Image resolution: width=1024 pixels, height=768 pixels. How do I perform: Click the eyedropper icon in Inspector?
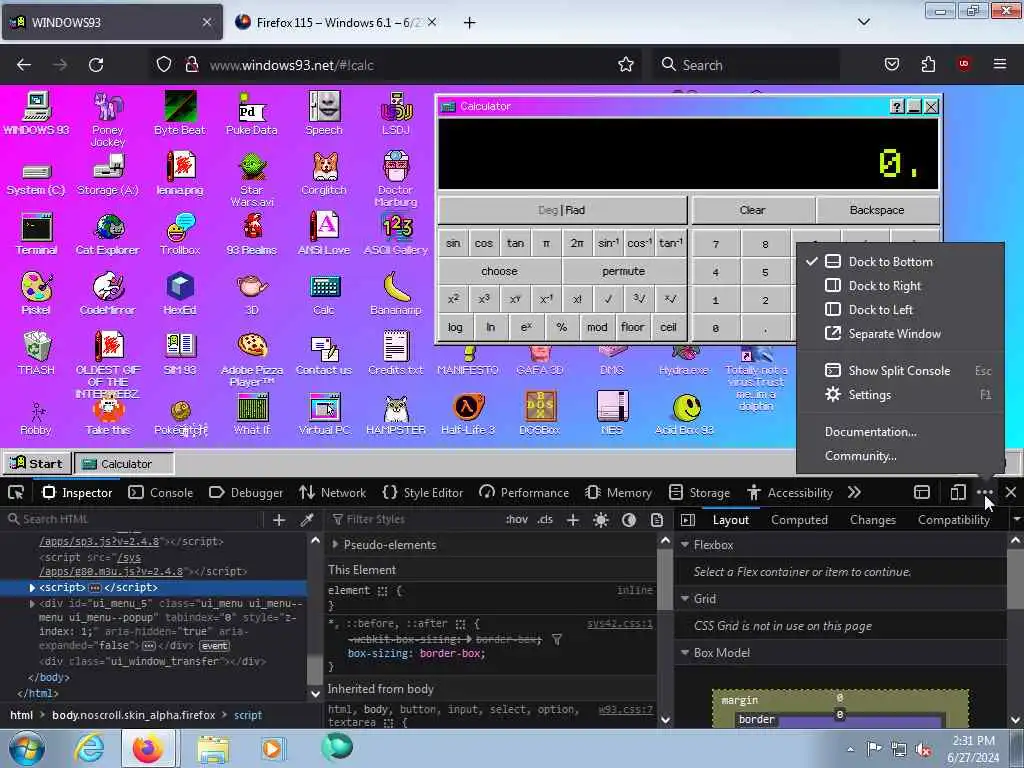[306, 520]
